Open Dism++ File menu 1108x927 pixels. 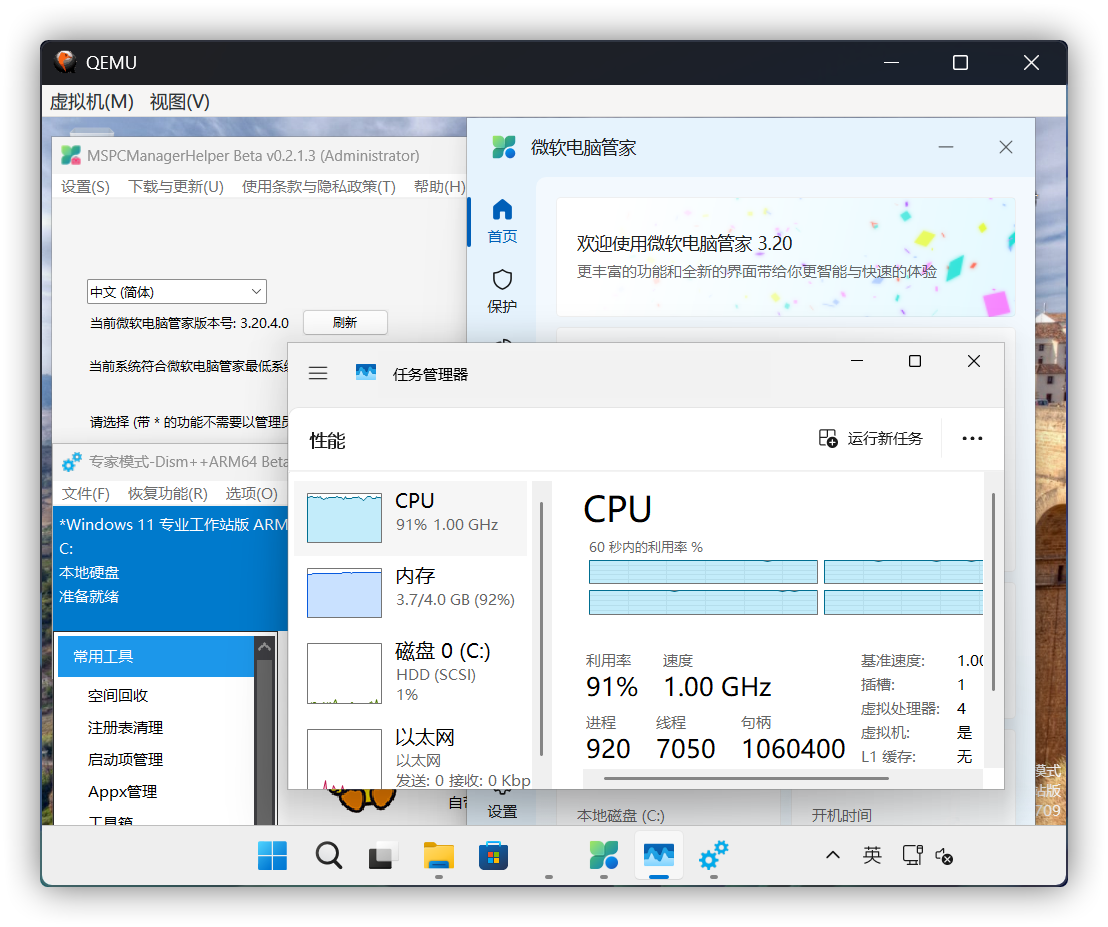click(x=86, y=493)
